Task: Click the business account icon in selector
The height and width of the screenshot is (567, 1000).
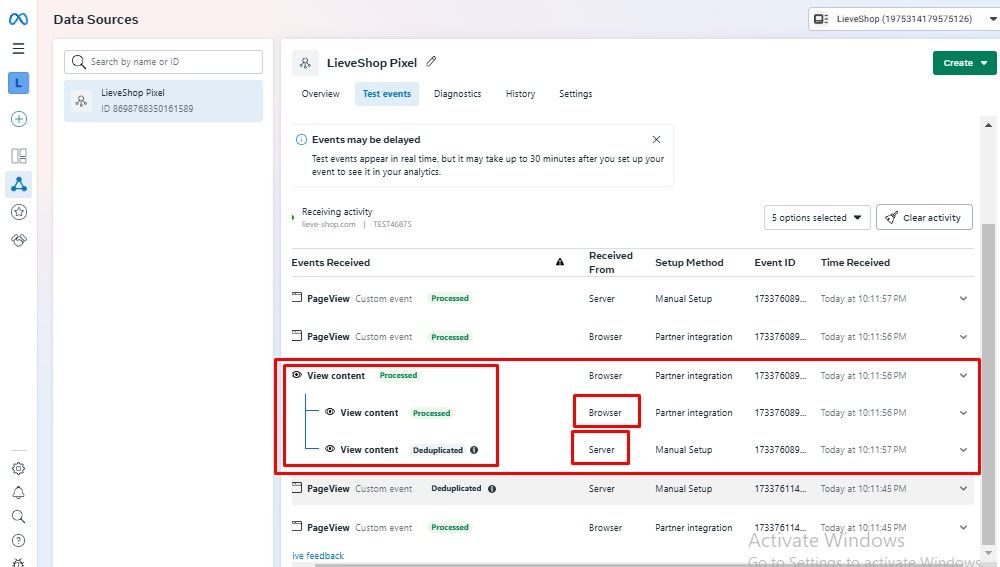Action: [821, 19]
